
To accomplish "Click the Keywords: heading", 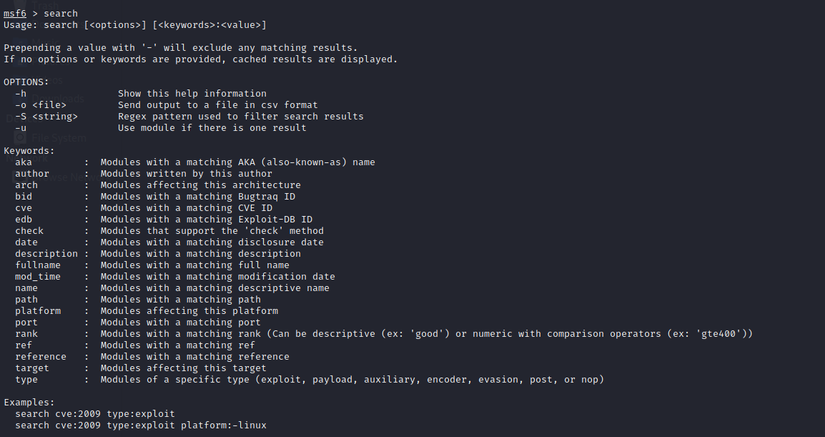I will tap(30, 150).
